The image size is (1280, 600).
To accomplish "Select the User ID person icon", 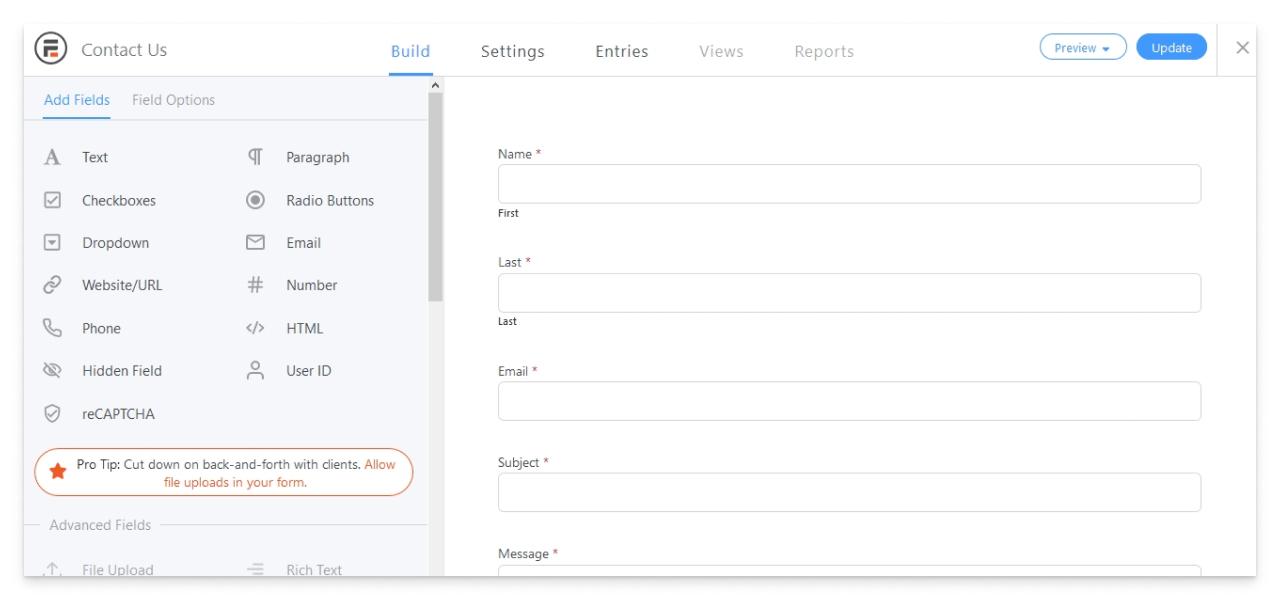I will (x=255, y=371).
